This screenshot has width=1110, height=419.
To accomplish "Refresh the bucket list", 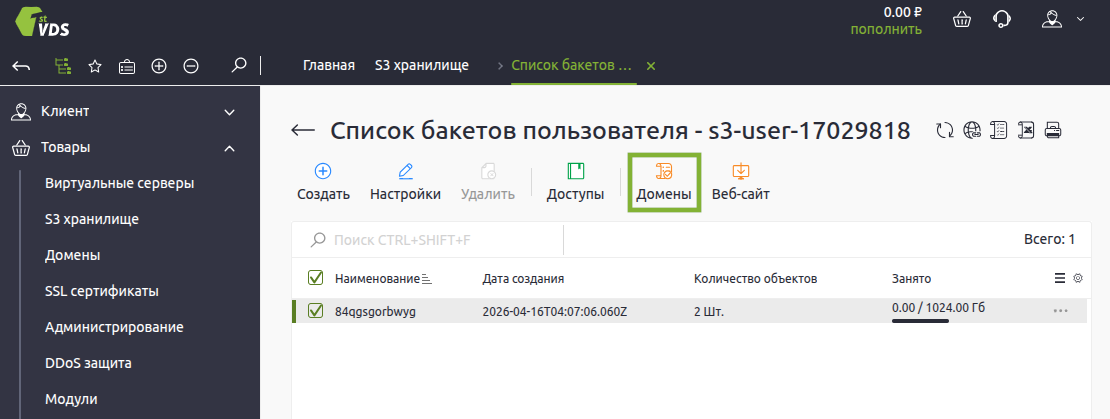I will point(944,130).
